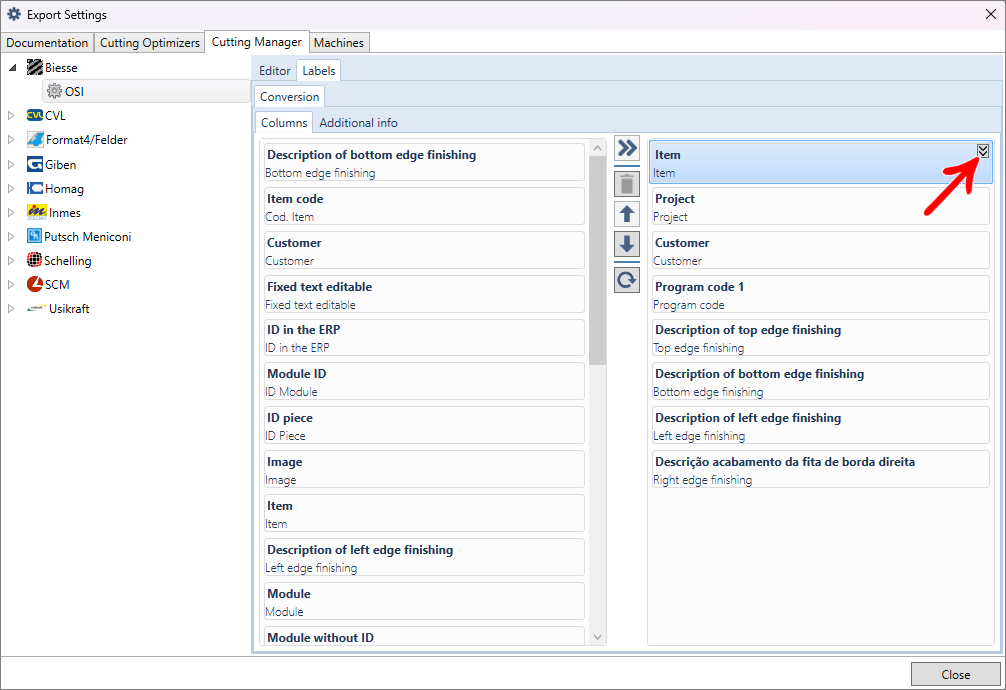Select 'Module ID' column entry
The height and width of the screenshot is (690, 1006).
pos(424,382)
